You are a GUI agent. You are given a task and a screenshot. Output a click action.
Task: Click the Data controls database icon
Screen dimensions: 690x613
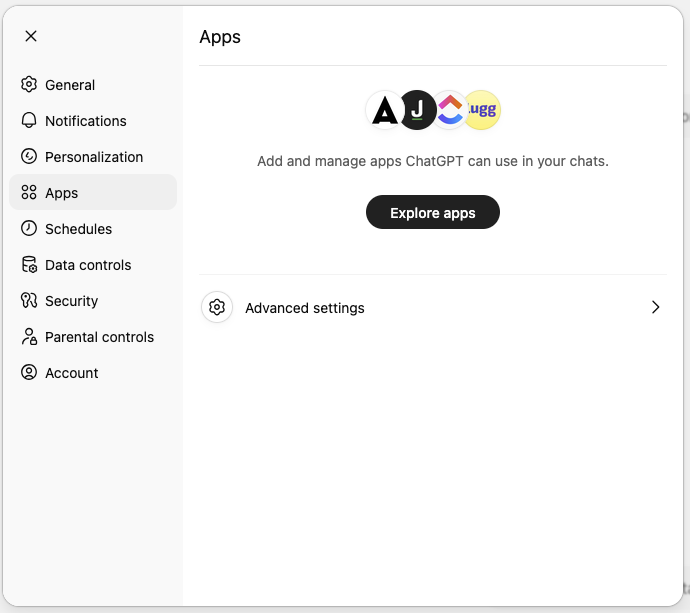tap(29, 264)
